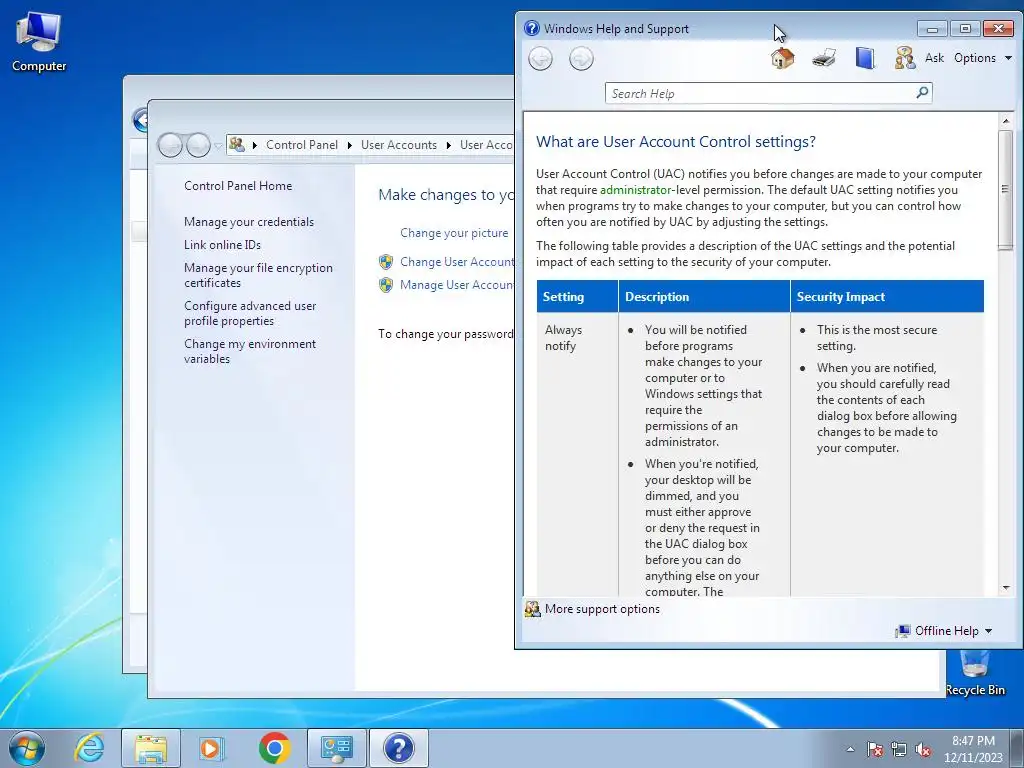Click the printer icon in Help toolbar

click(x=824, y=58)
